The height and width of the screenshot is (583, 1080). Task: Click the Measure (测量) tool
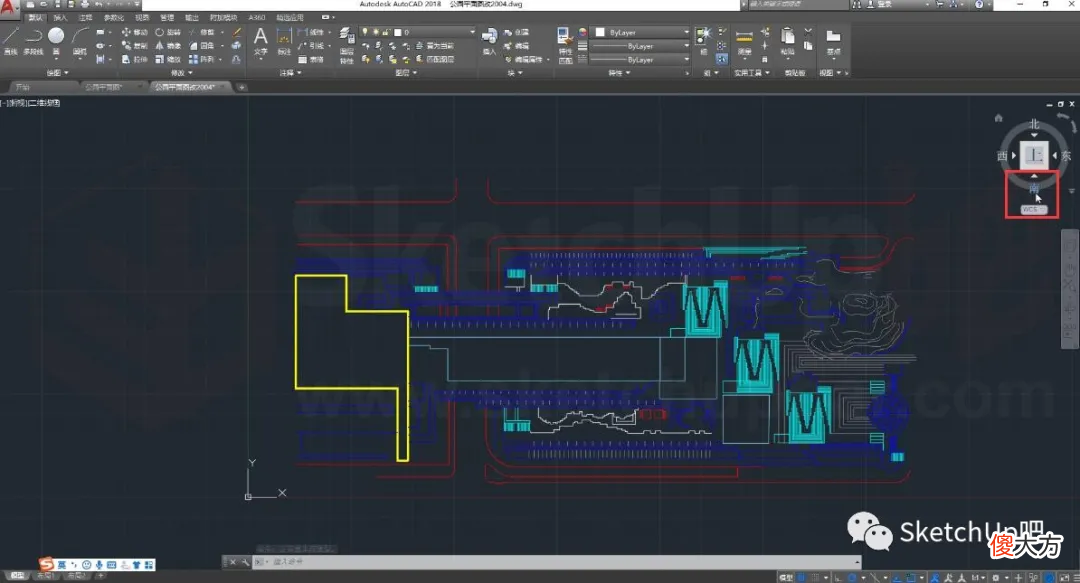(x=744, y=41)
